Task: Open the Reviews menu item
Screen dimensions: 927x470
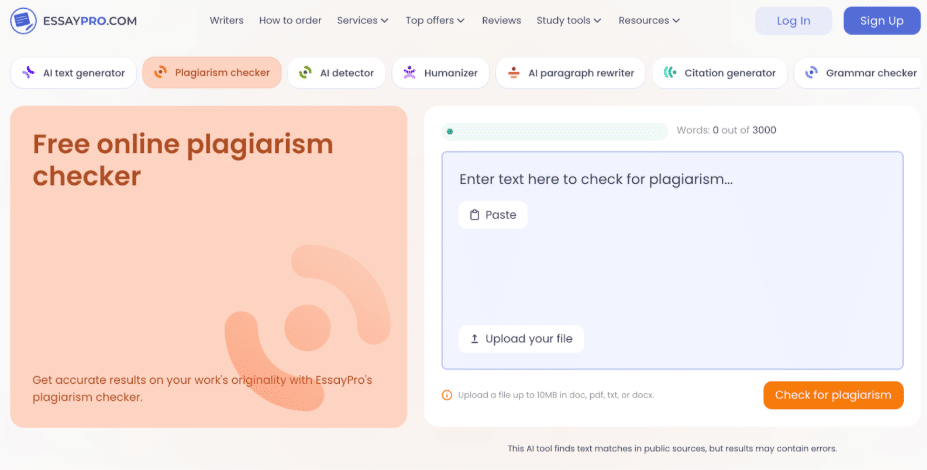Action: point(501,21)
